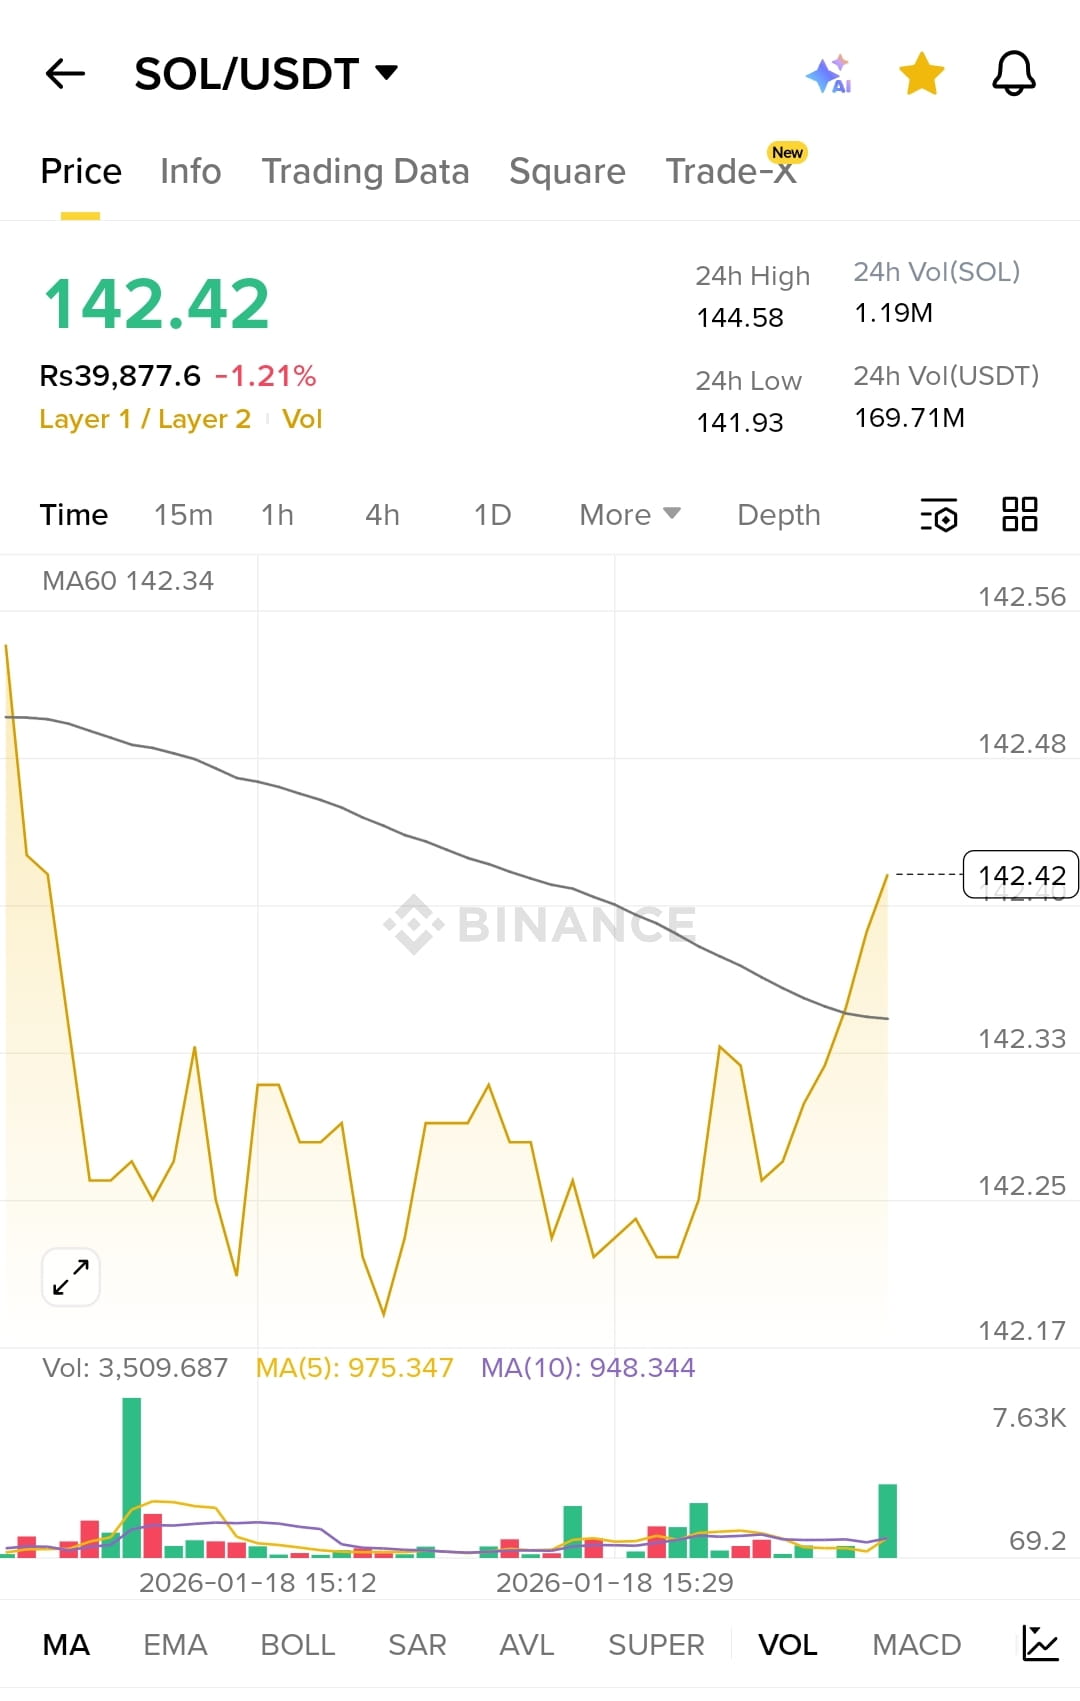Open the four-square layout grid icon
The height and width of the screenshot is (1701, 1080).
(1020, 514)
